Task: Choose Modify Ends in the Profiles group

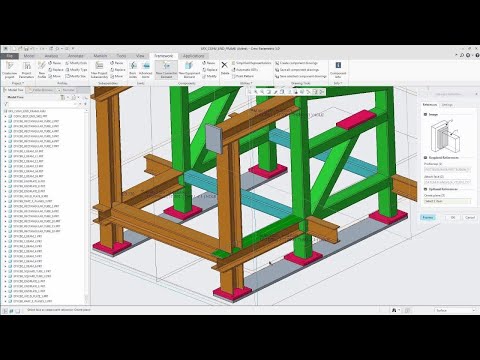Action: click(76, 63)
